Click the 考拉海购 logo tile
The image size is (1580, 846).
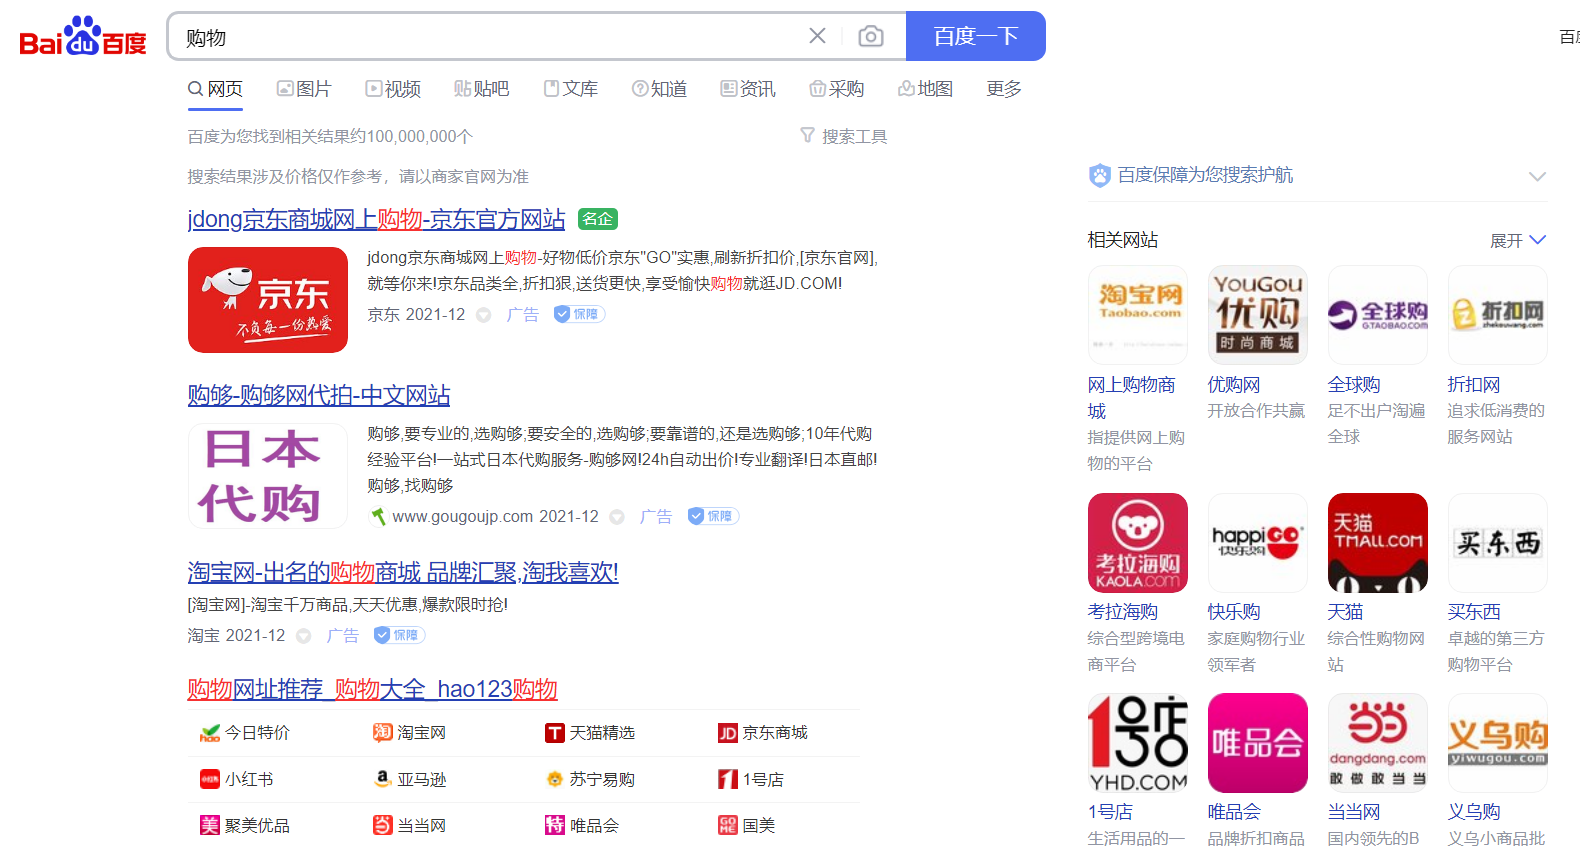(x=1138, y=543)
